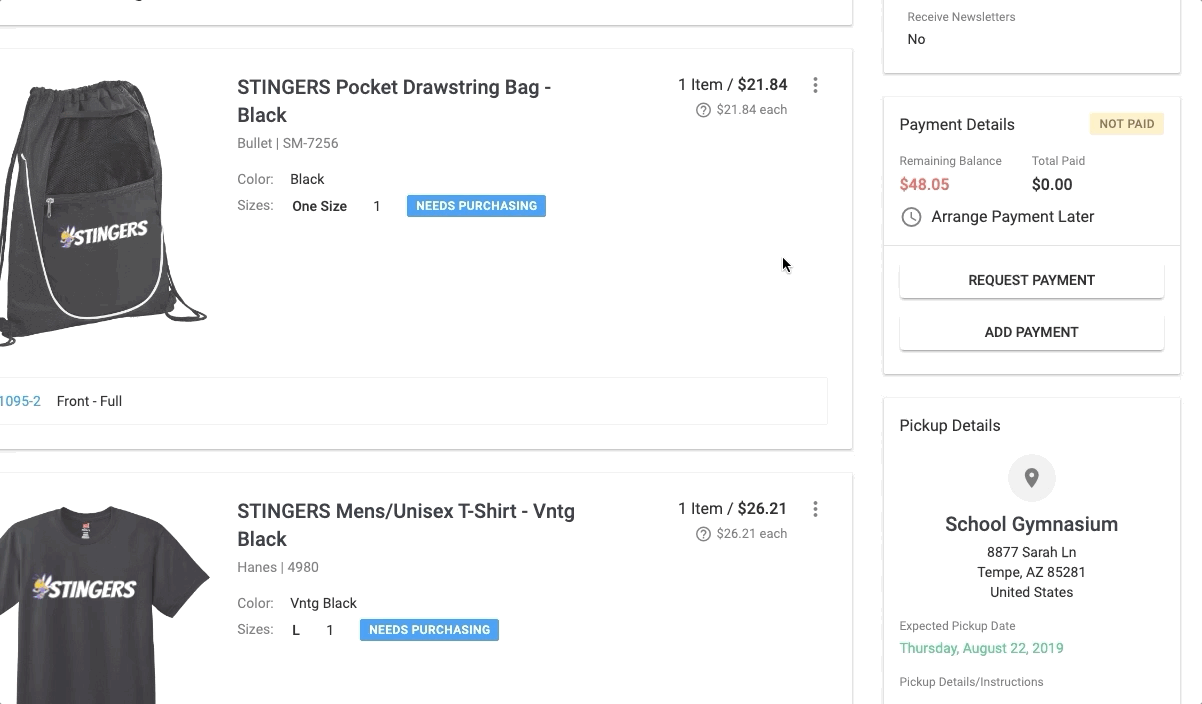Click the $48.05 remaining balance amount
Screen dimensions: 1202x704
pos(924,185)
